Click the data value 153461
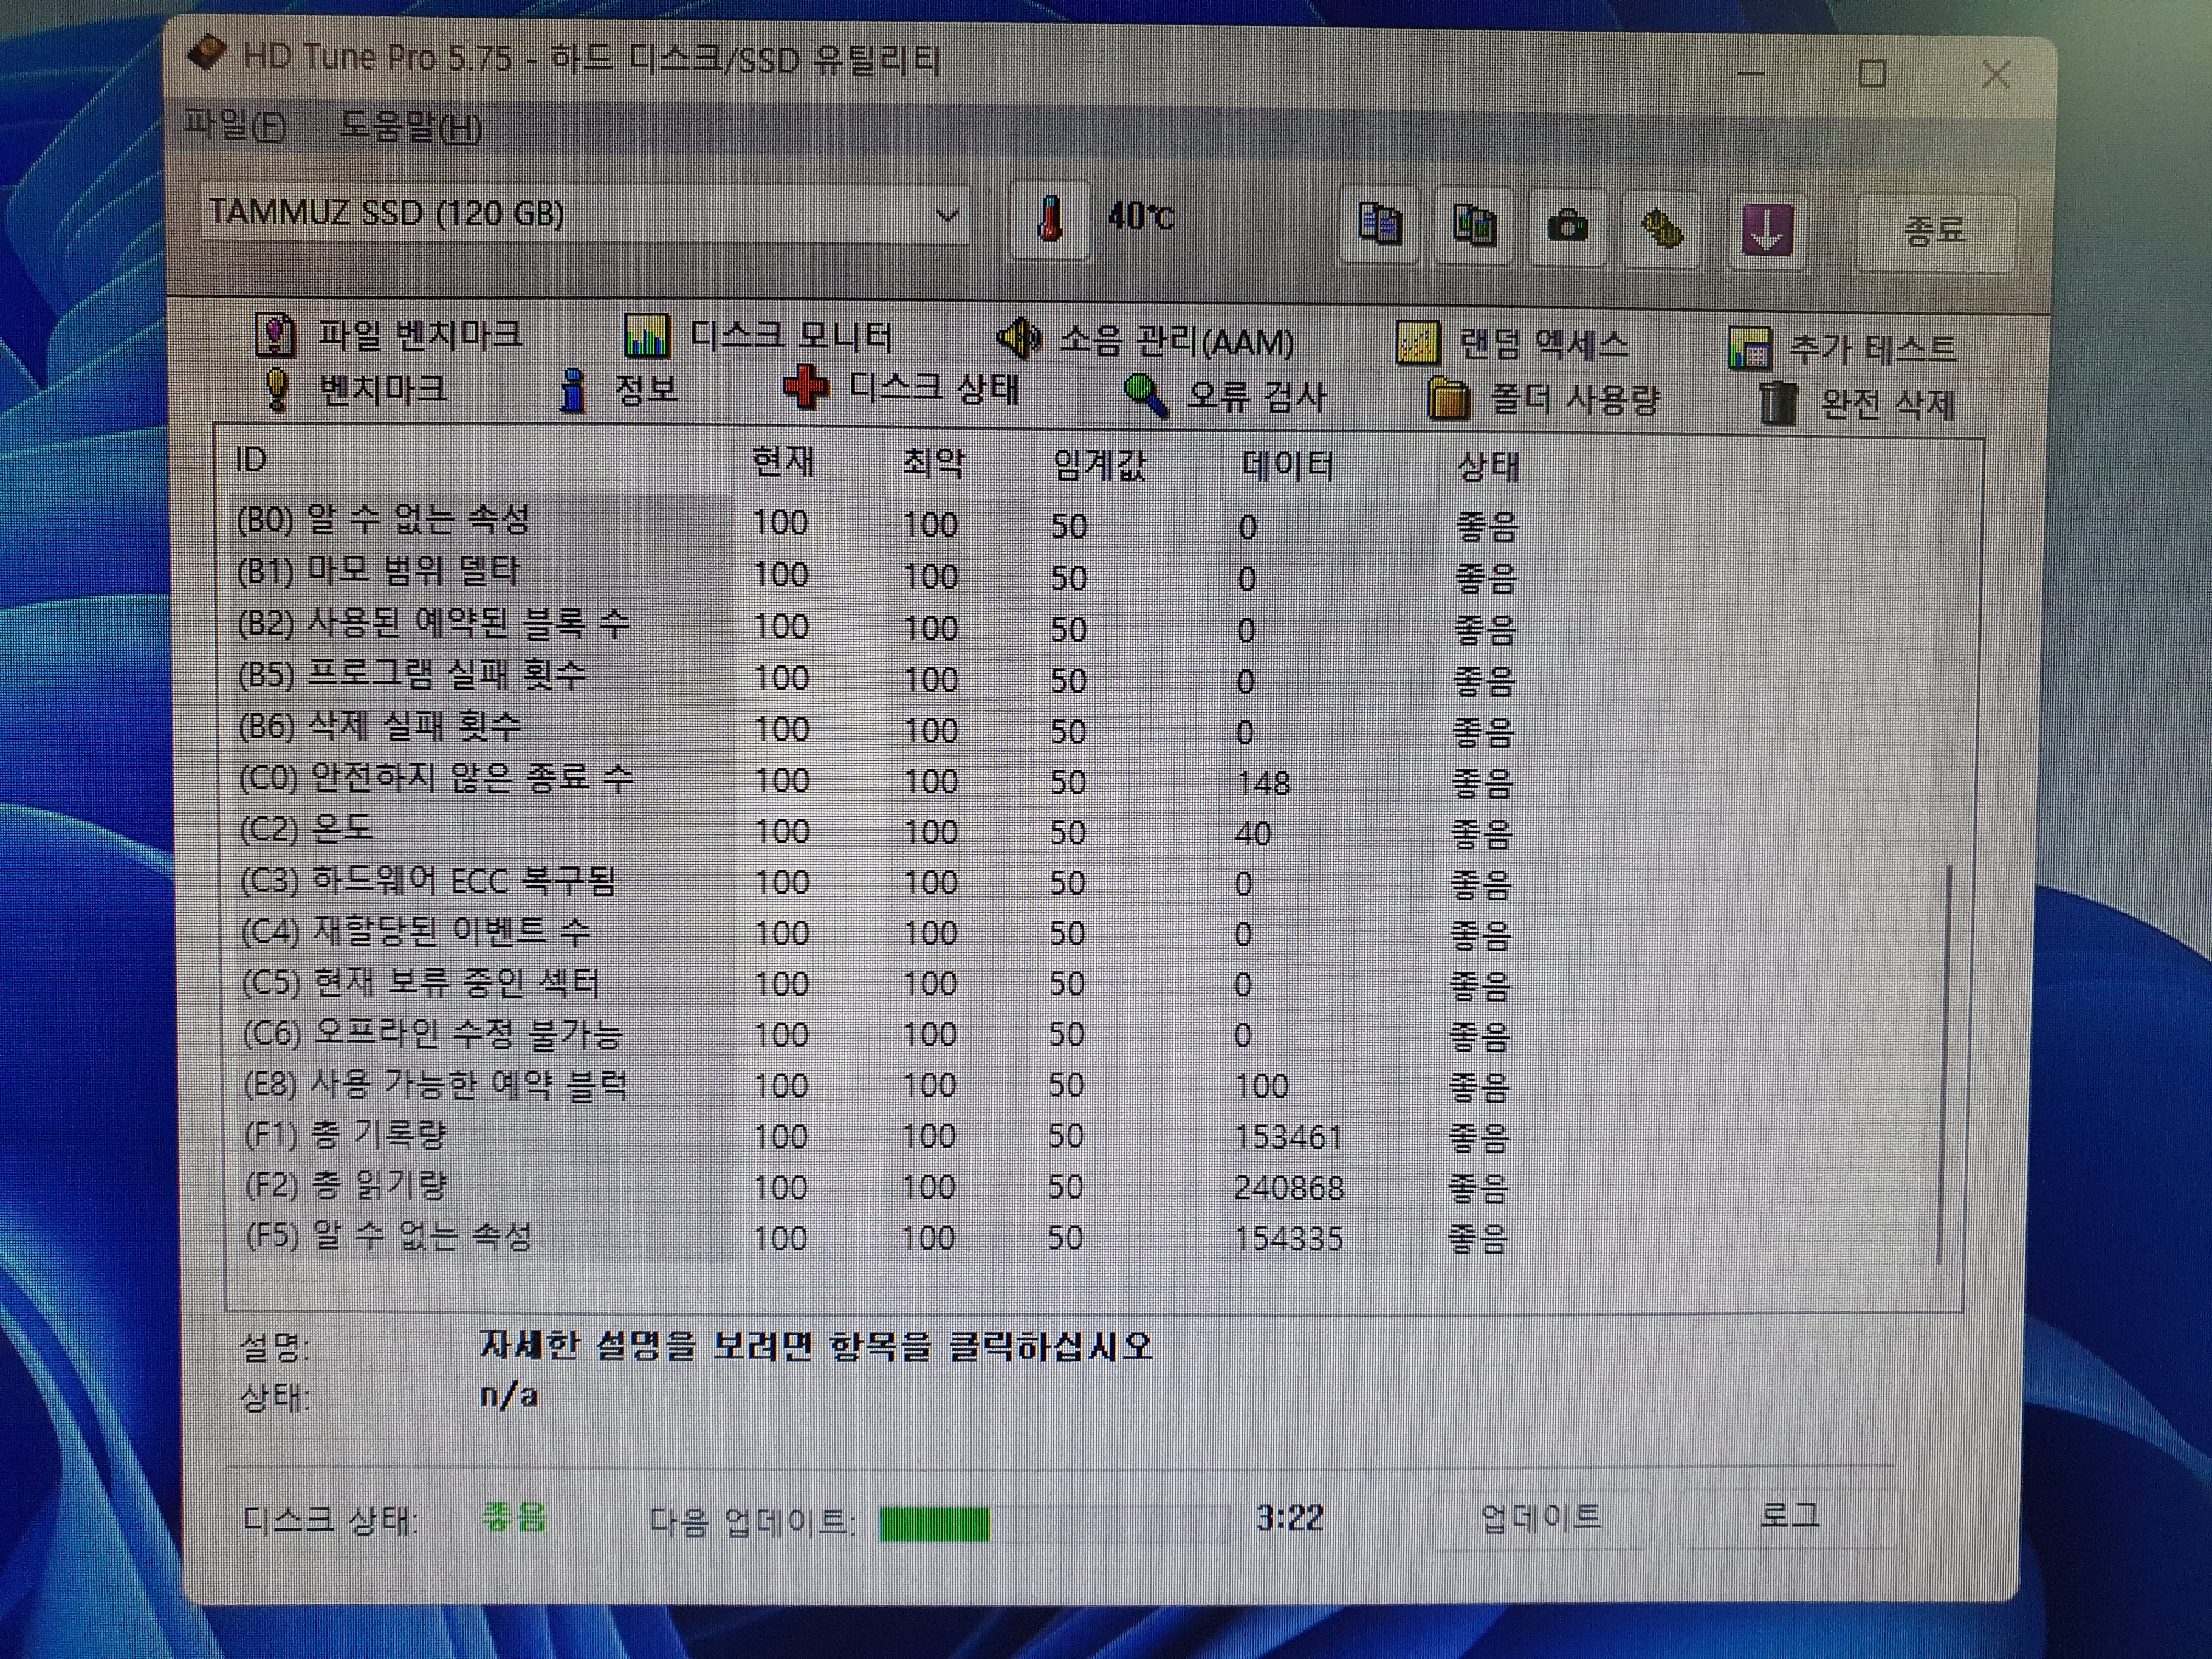The height and width of the screenshot is (1659, 2212). (x=1288, y=1137)
